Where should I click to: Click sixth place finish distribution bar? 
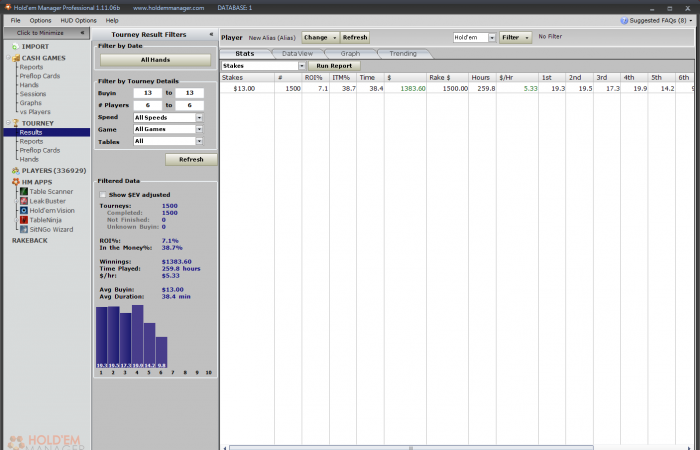[161, 352]
